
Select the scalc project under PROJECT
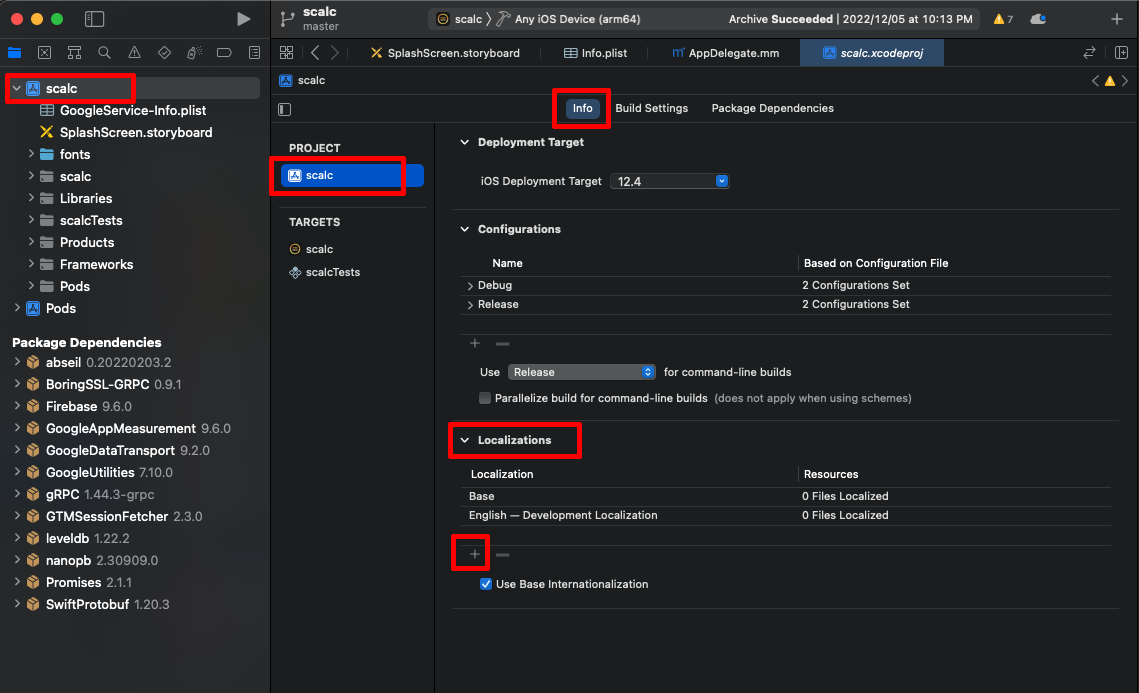click(352, 175)
